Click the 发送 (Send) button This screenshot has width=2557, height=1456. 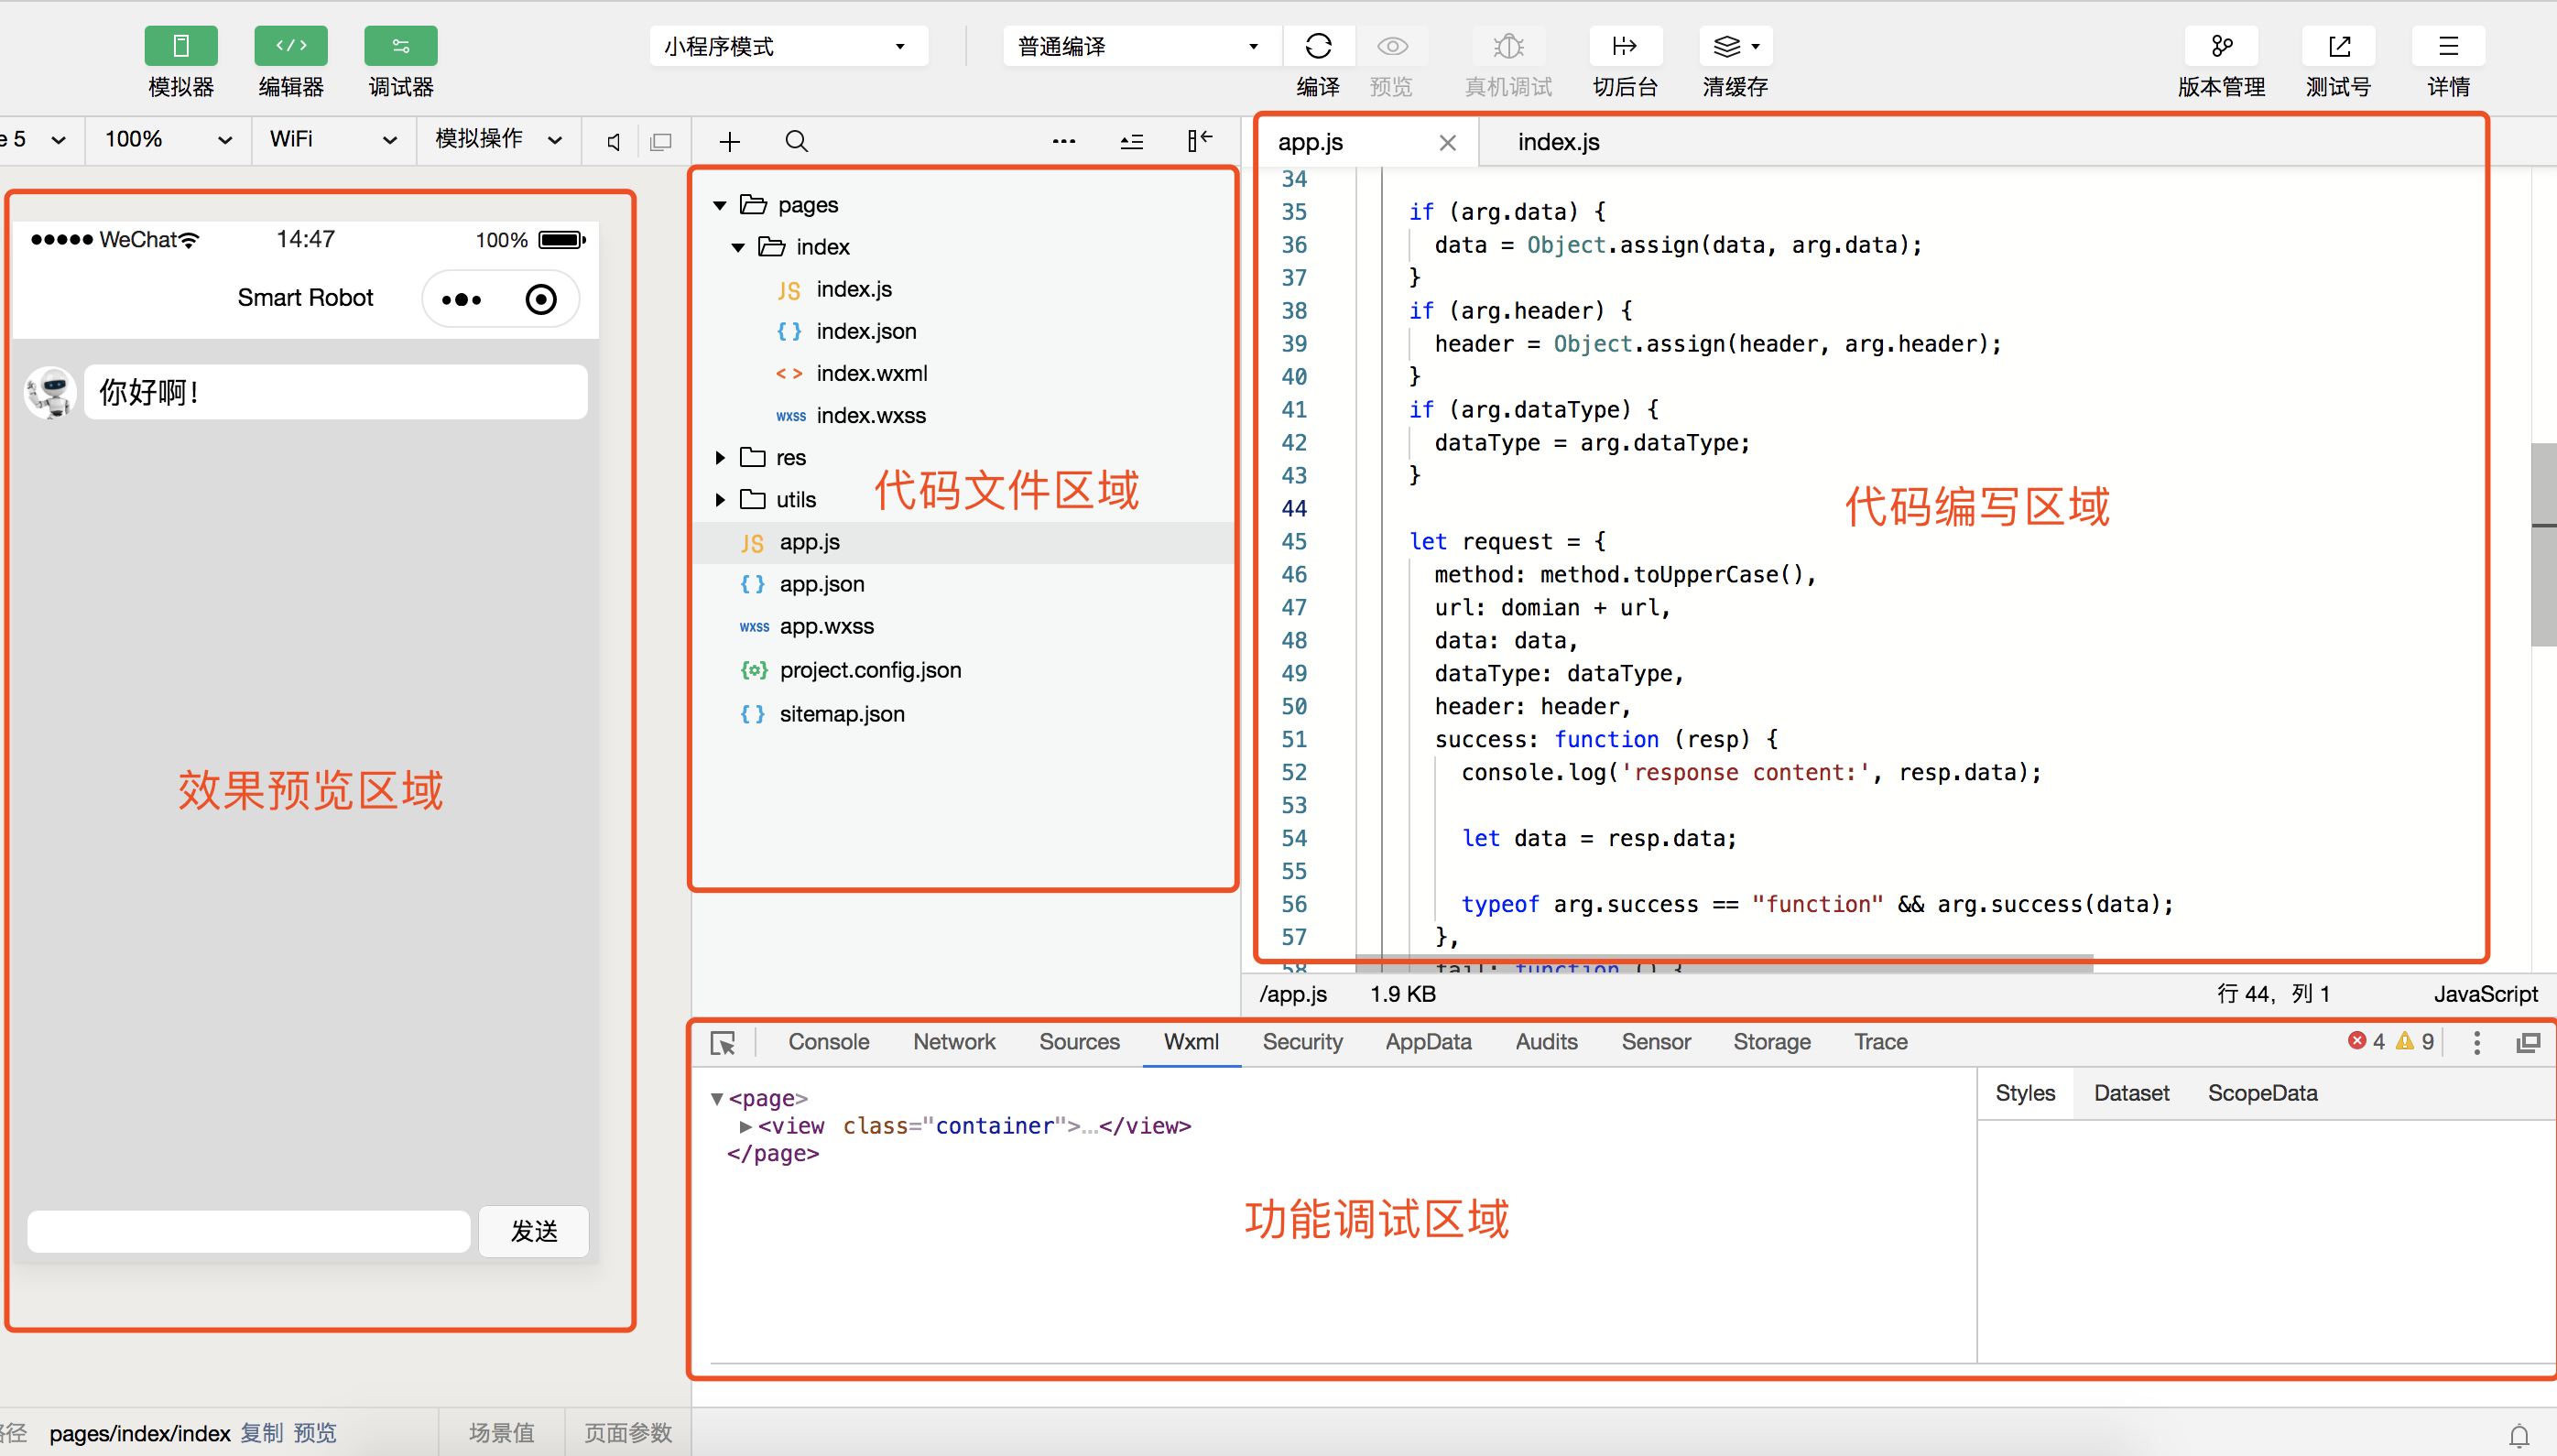pyautogui.click(x=538, y=1230)
